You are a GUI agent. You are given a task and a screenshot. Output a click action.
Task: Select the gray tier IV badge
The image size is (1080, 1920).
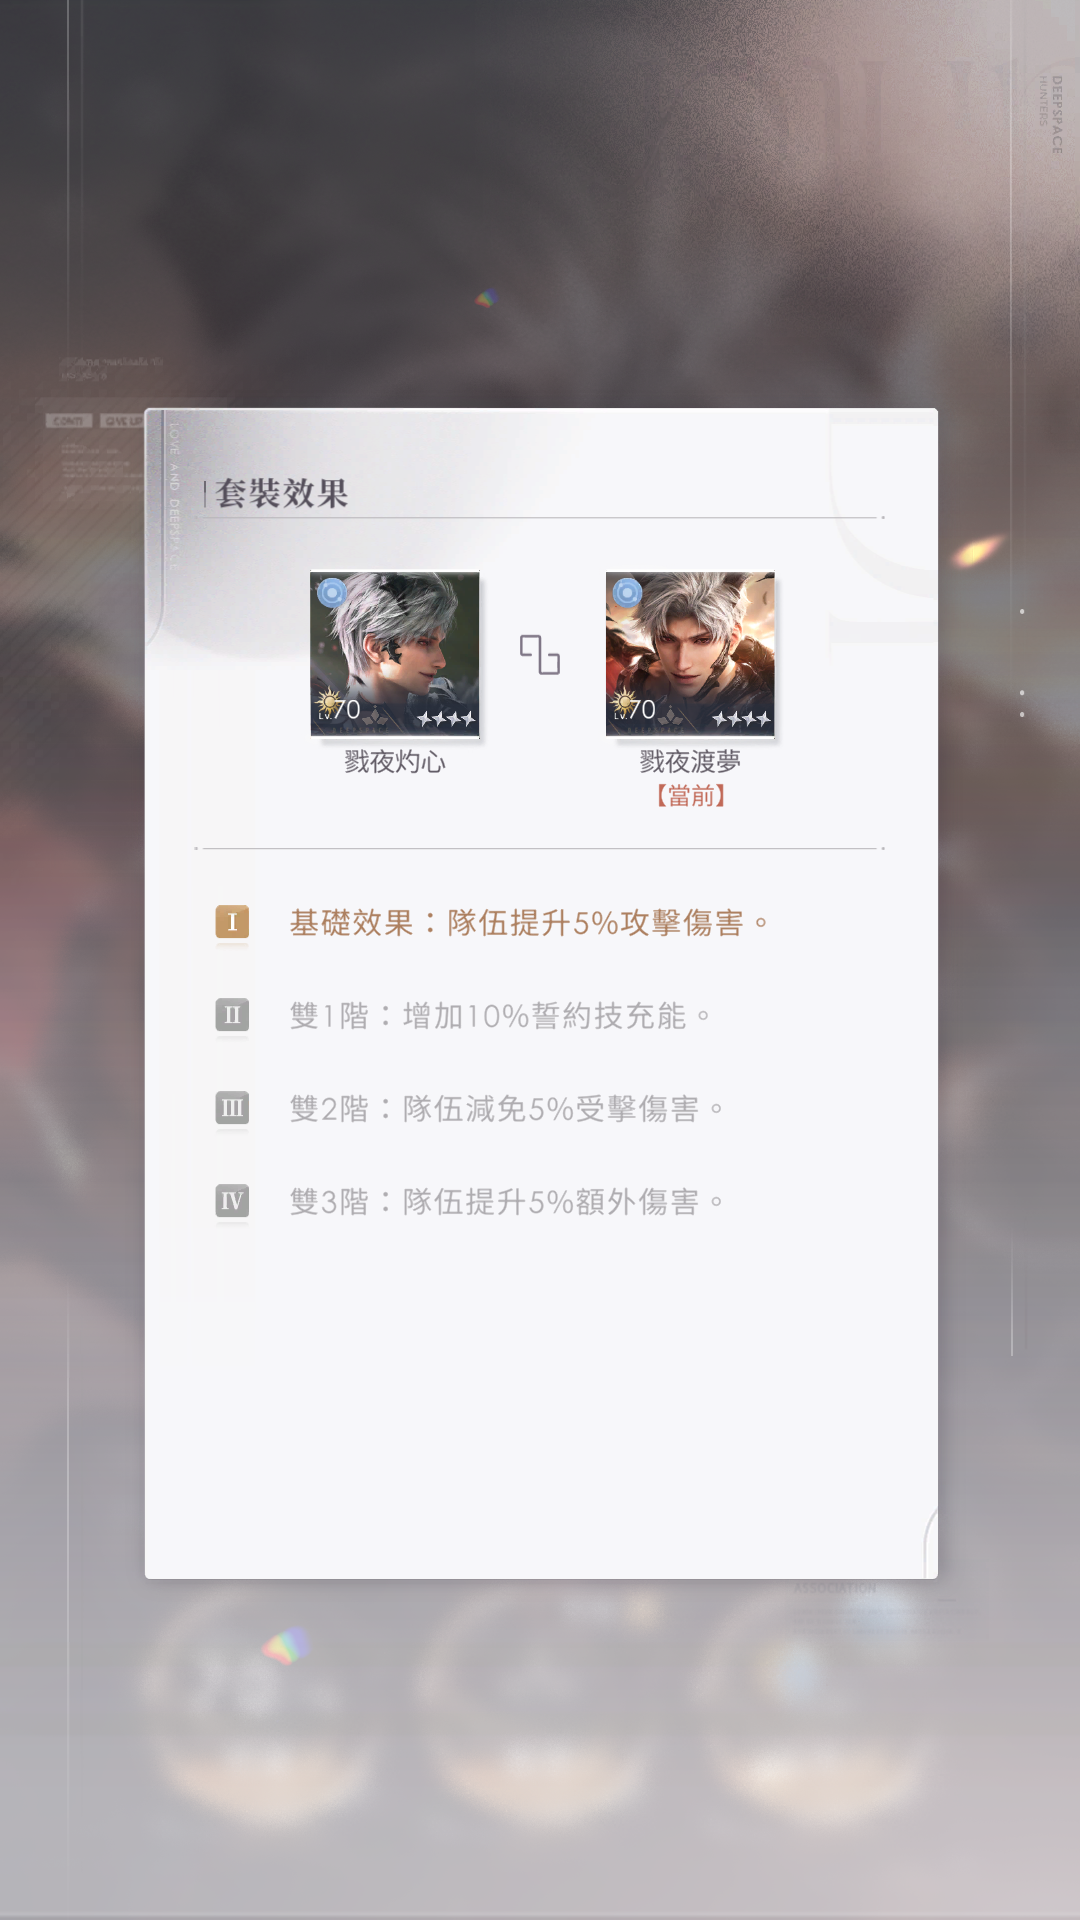coord(232,1201)
